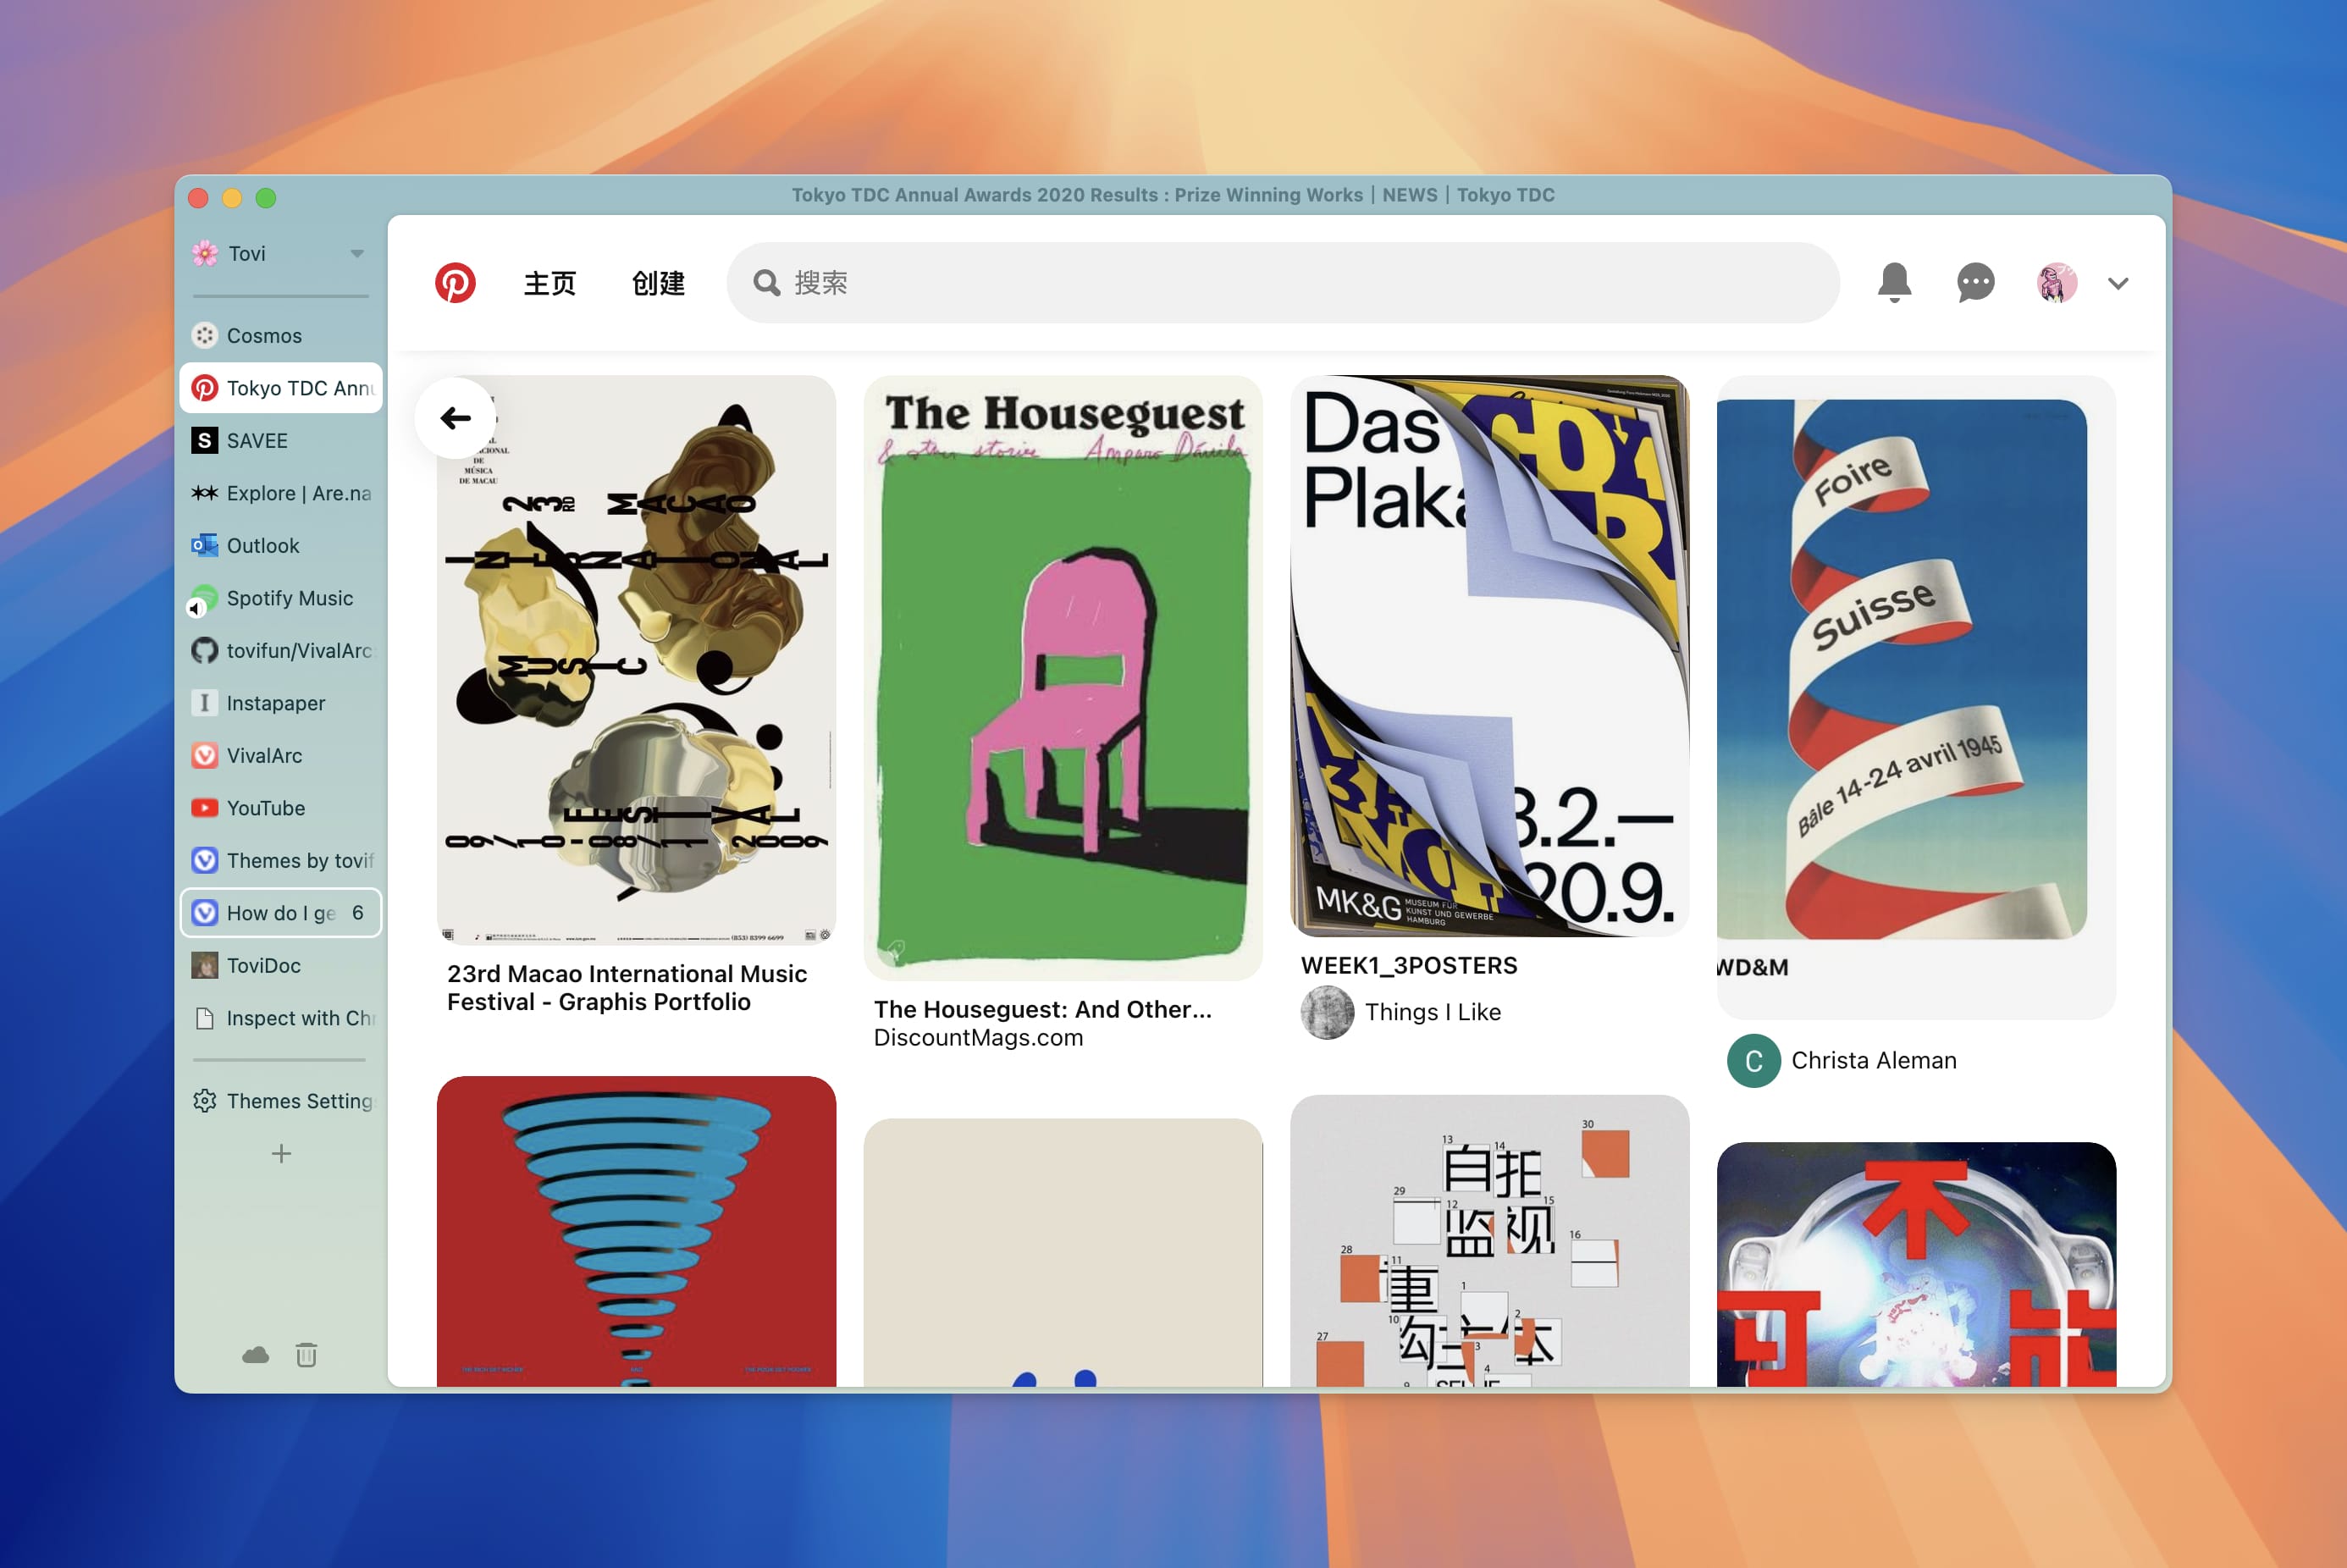Click the Themes Setting gear icon
Screen dimensions: 2347x1568
point(205,1101)
